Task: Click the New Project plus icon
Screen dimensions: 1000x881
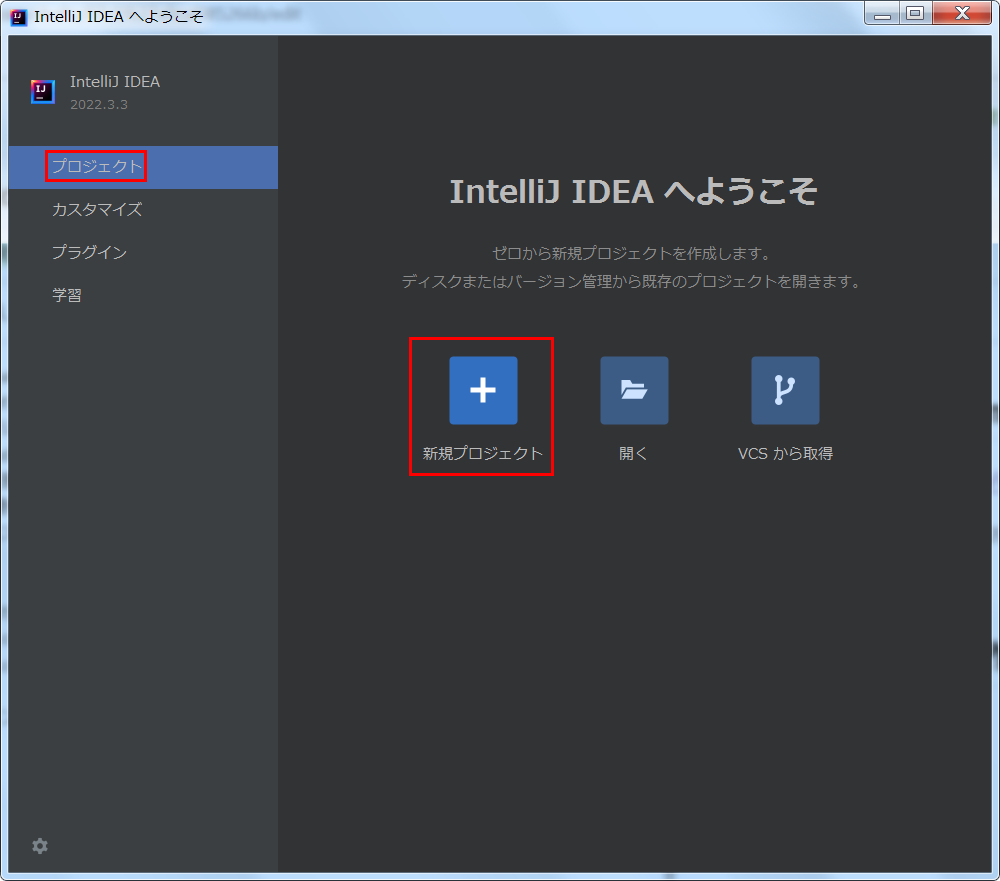Action: tap(483, 390)
